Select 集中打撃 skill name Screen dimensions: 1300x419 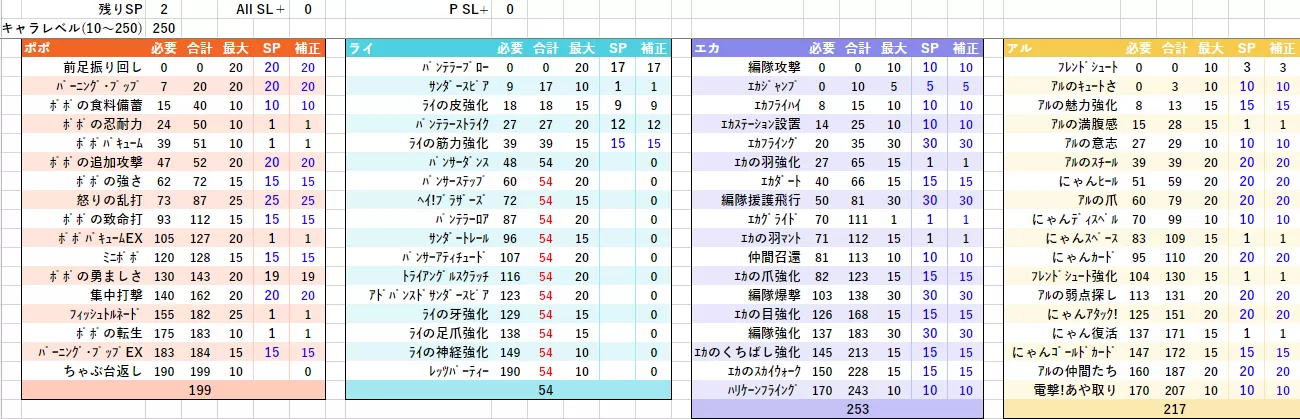tap(116, 295)
